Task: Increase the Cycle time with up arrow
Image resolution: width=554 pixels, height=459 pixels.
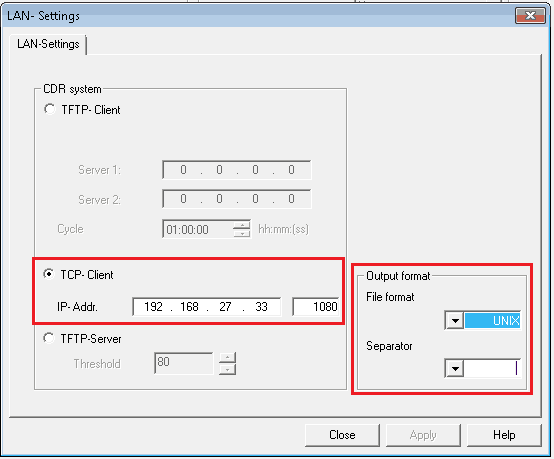Action: pyautogui.click(x=242, y=225)
